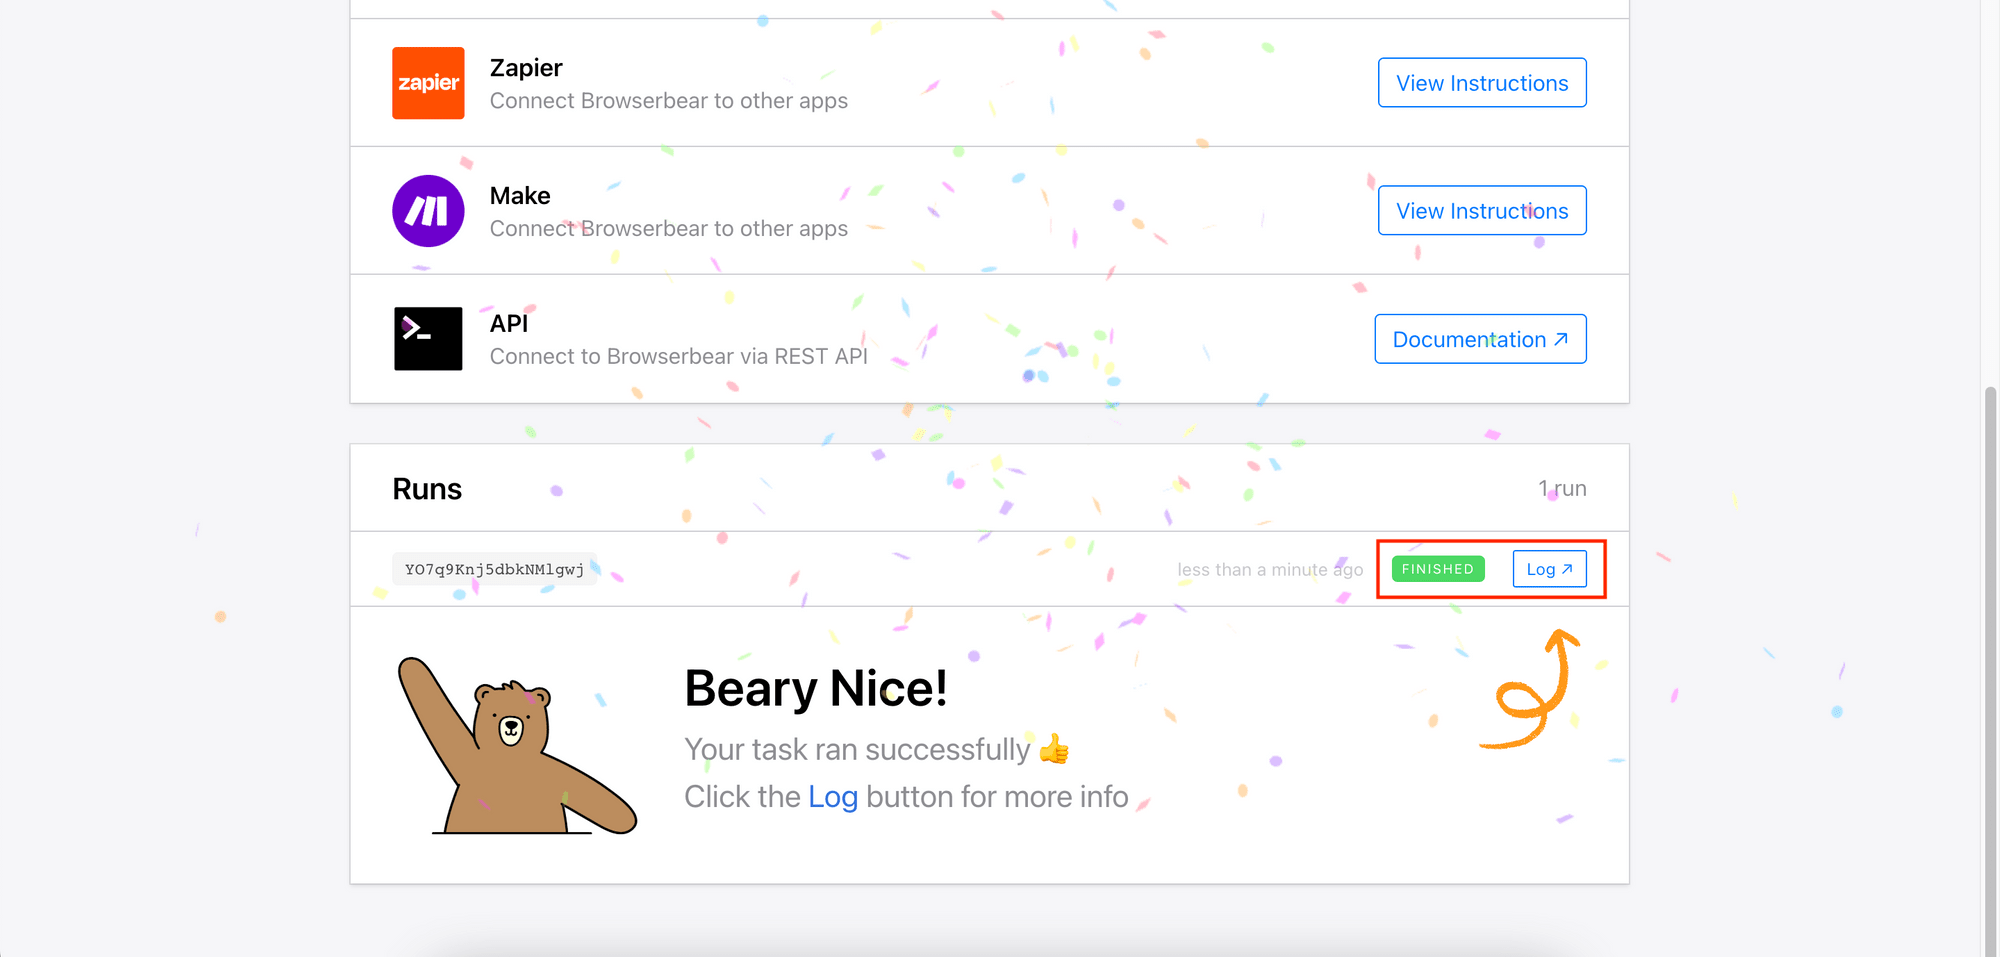The image size is (2000, 957).
Task: Select run ID YO7q9Knj5dbkNMlgwj
Action: [494, 568]
